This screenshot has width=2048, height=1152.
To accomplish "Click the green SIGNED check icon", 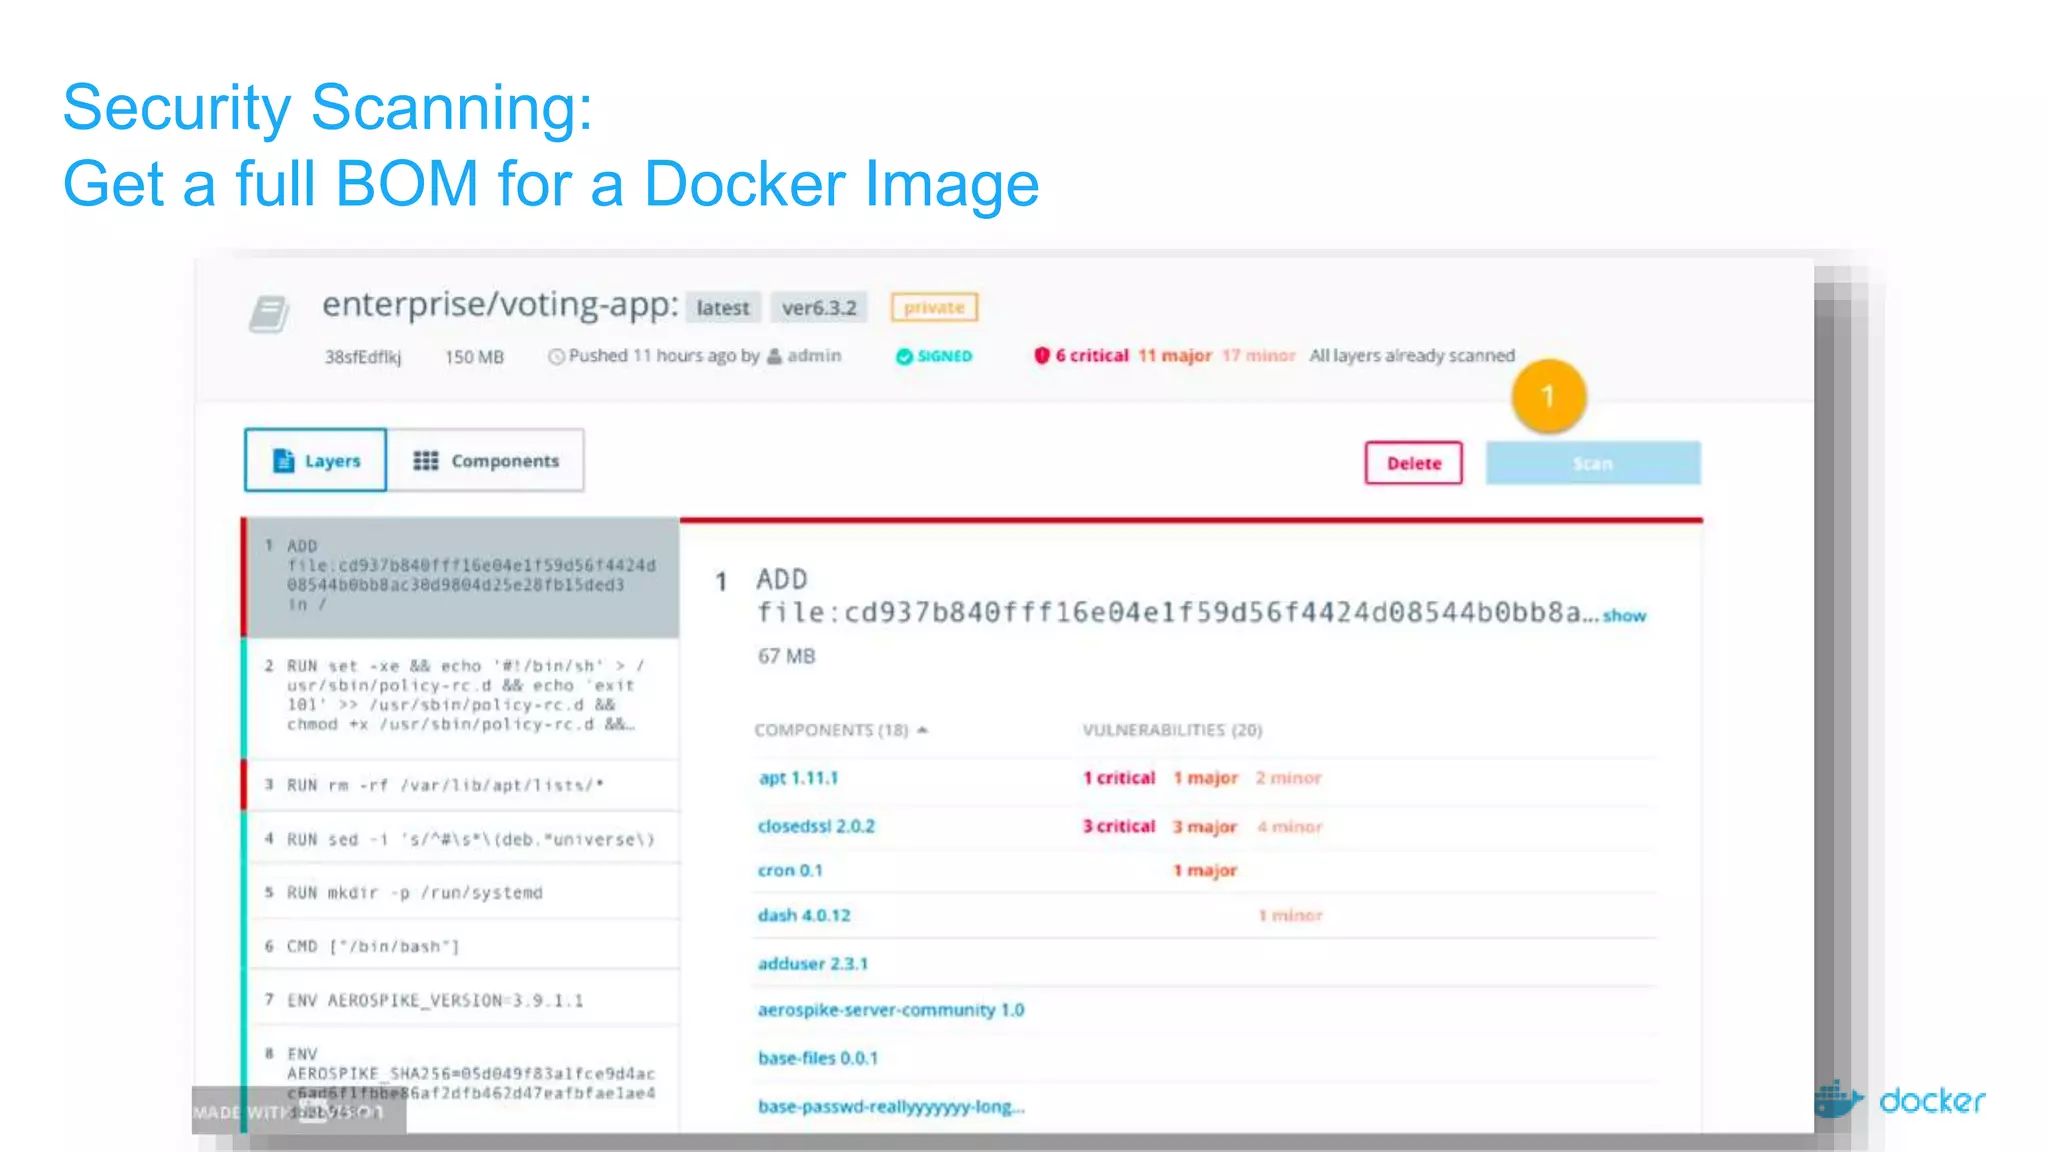I will pyautogui.click(x=904, y=357).
